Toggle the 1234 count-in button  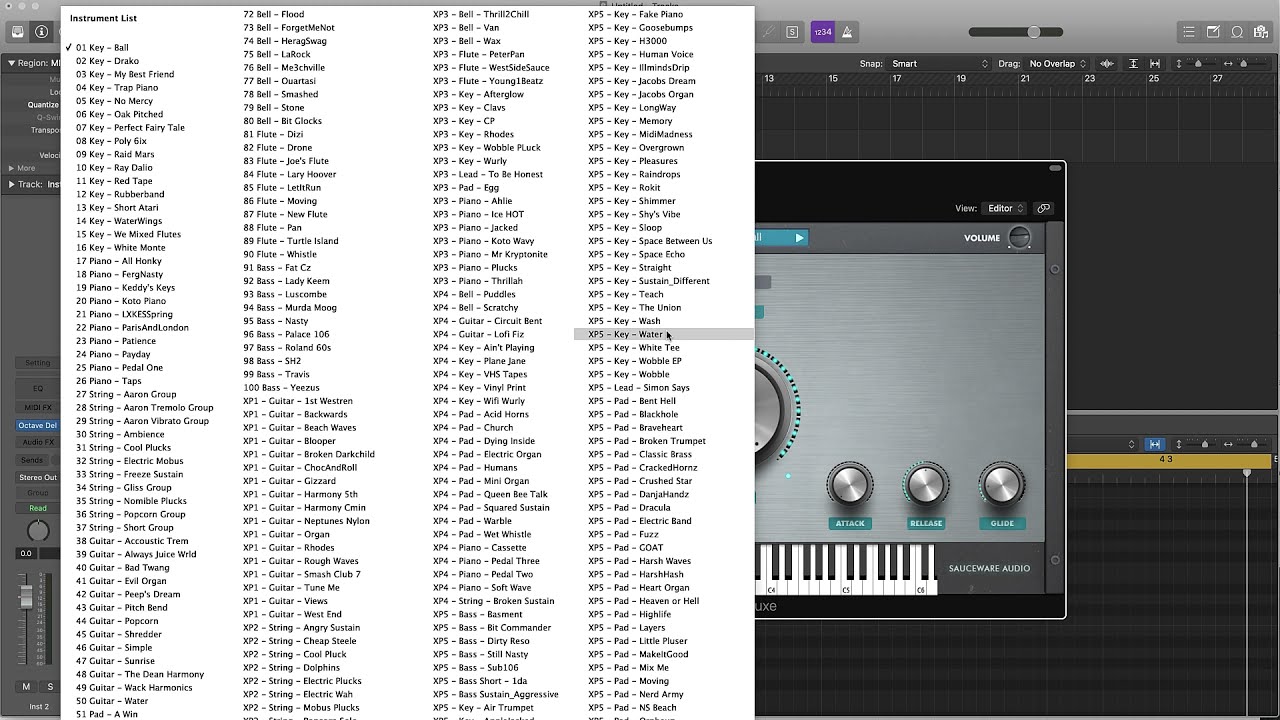[822, 32]
